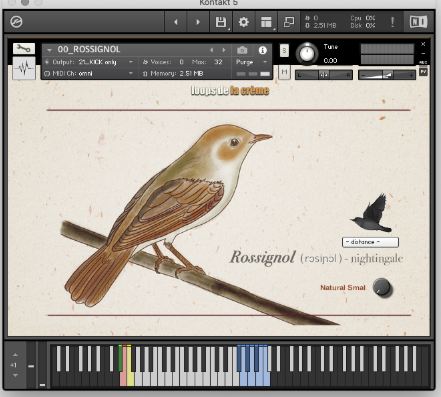Remove instrument with the X button
The height and width of the screenshot is (397, 441).
423,44
